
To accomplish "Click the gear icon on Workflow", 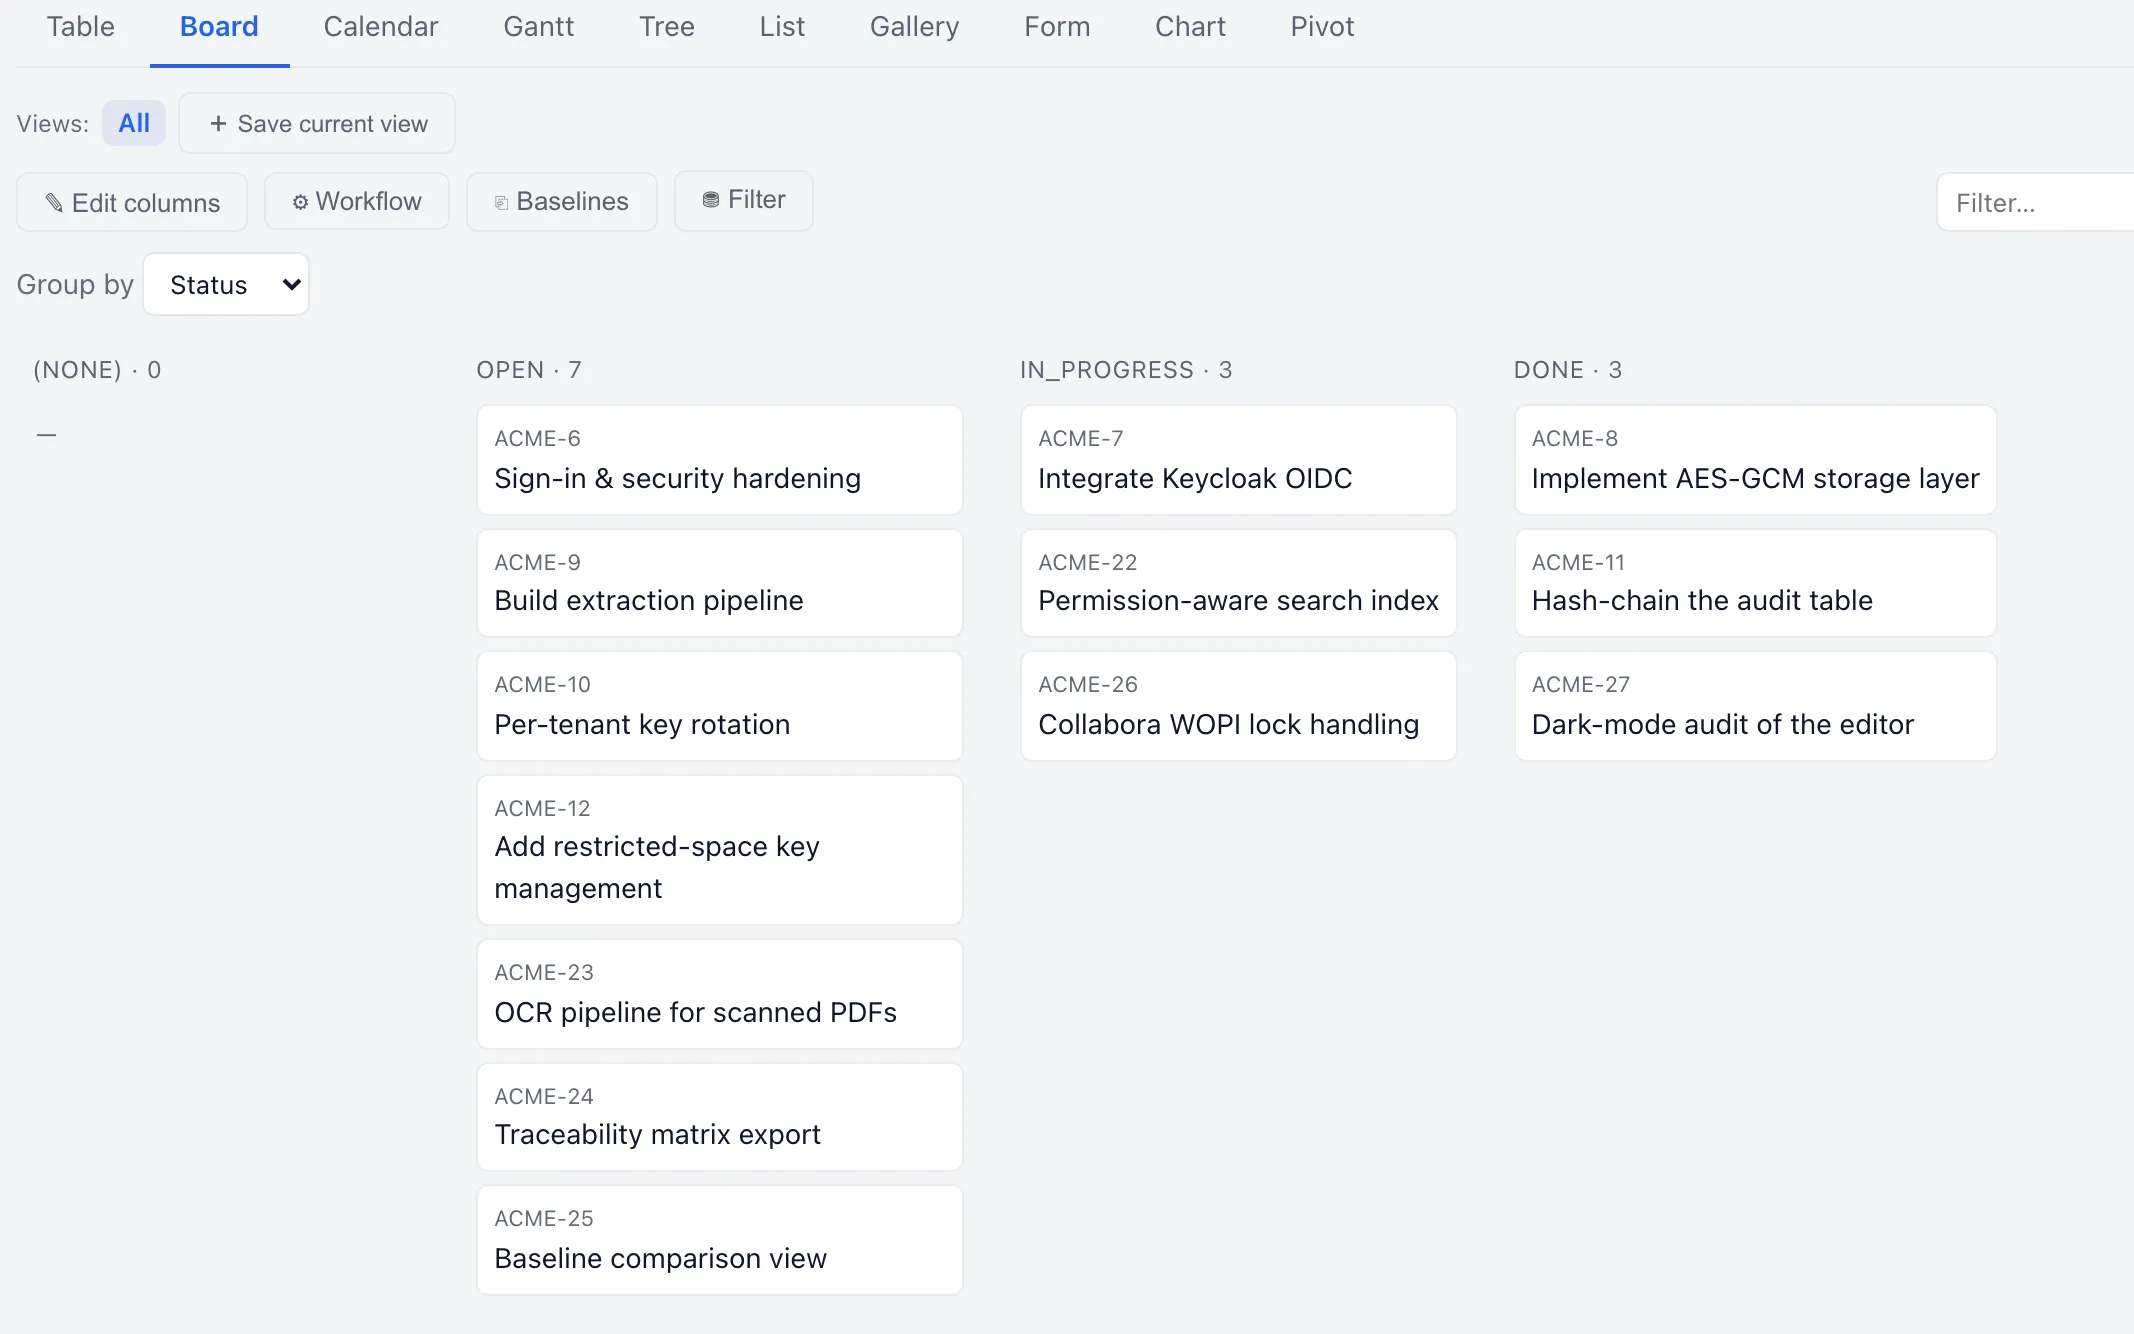I will tap(300, 202).
